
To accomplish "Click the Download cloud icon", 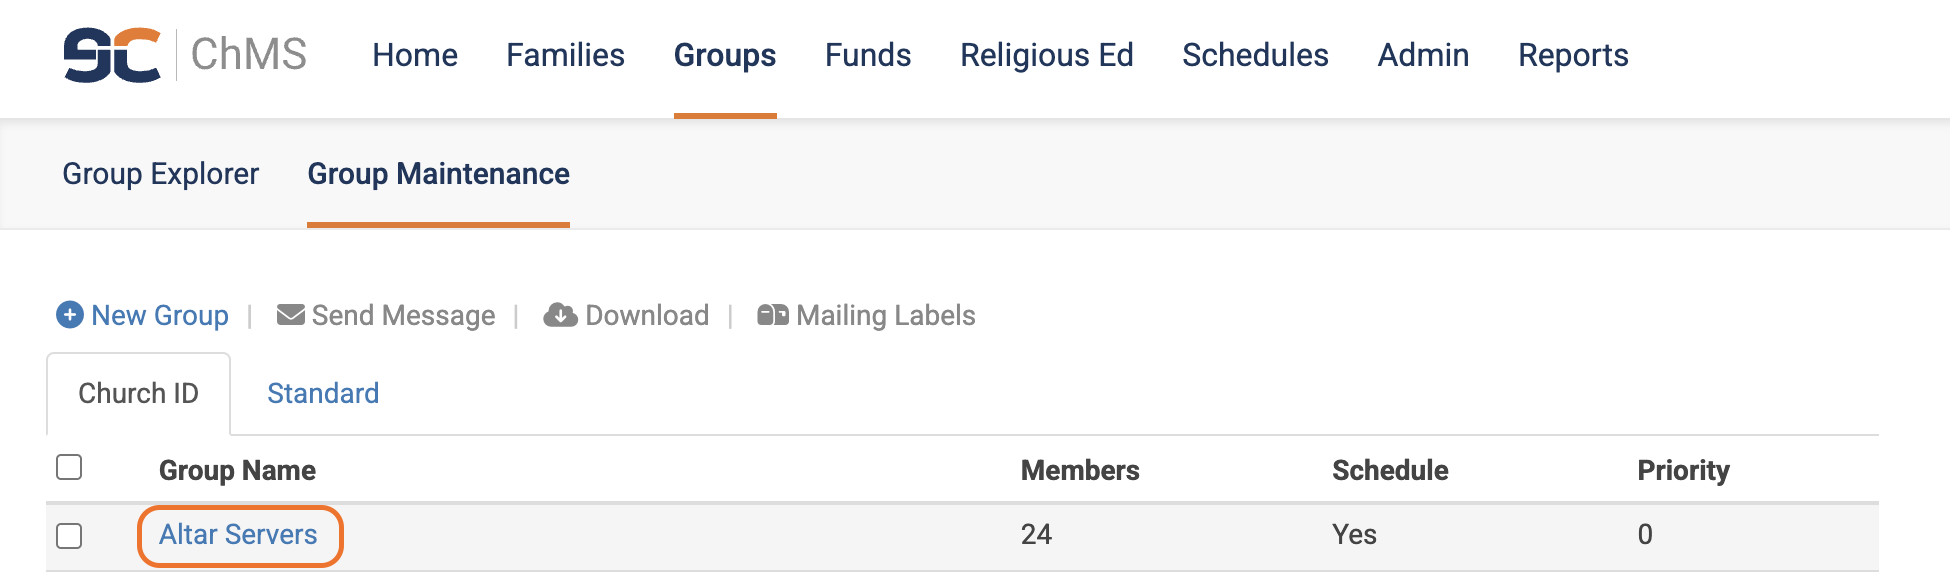I will 560,315.
